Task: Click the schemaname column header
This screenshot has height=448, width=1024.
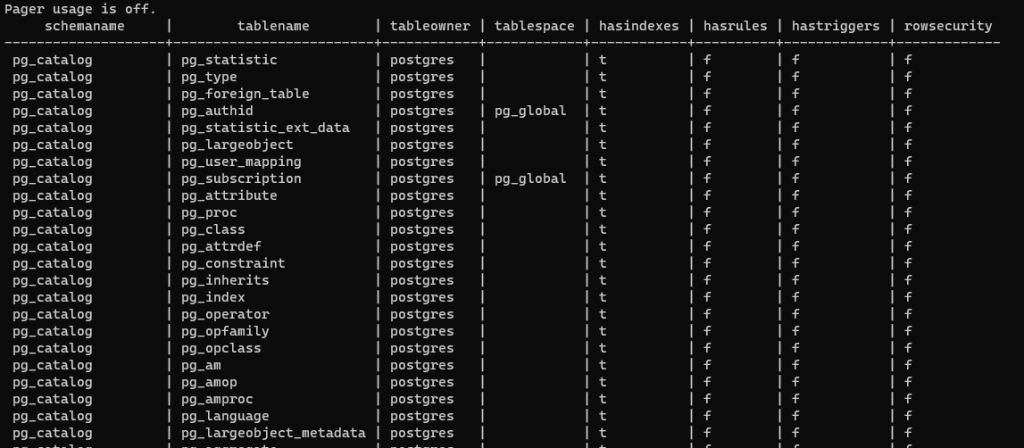Action: click(84, 26)
